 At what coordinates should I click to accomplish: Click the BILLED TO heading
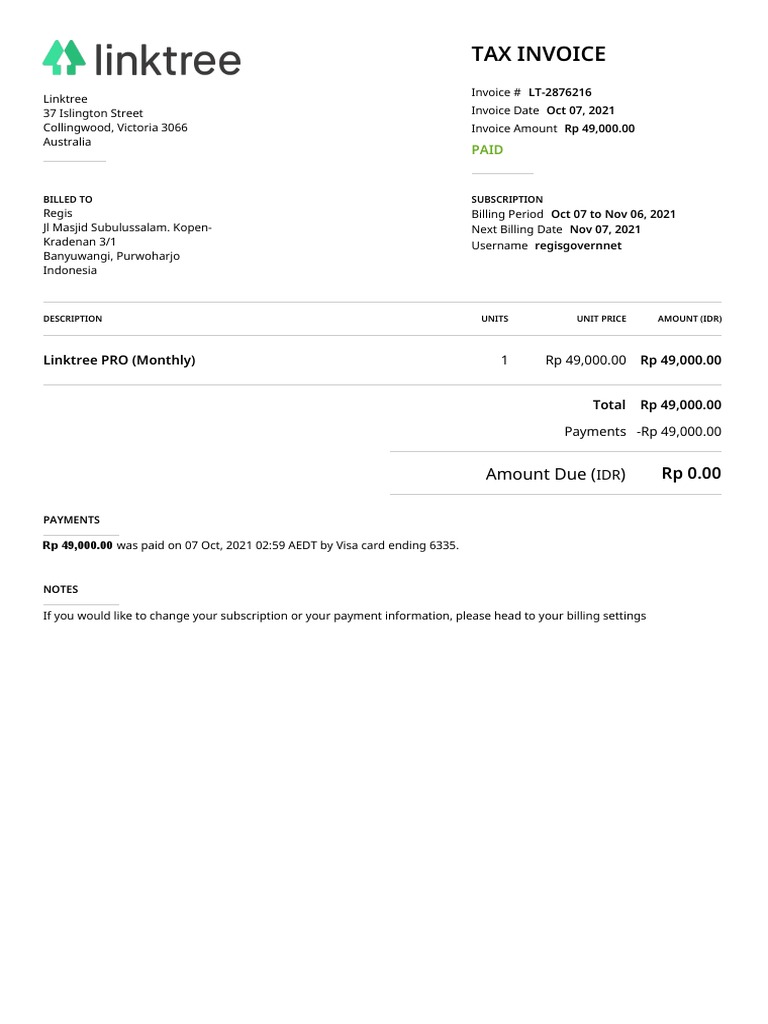pos(68,199)
